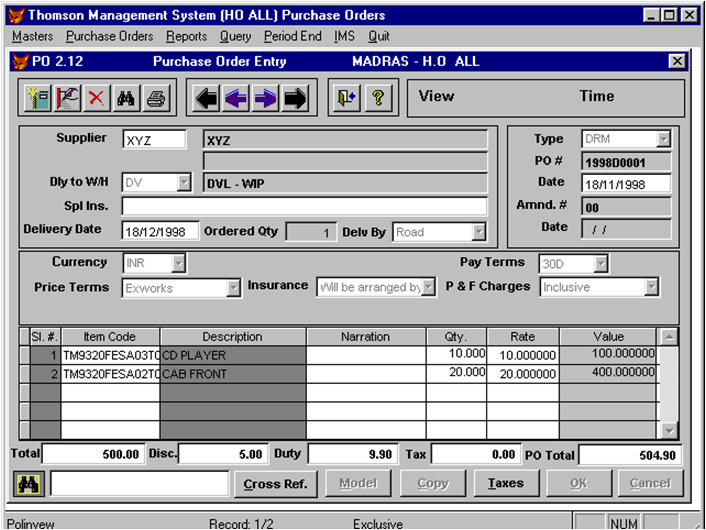Screen dimensions: 706x530
Task: Expand the Delv By Road dropdown
Action: (x=479, y=232)
